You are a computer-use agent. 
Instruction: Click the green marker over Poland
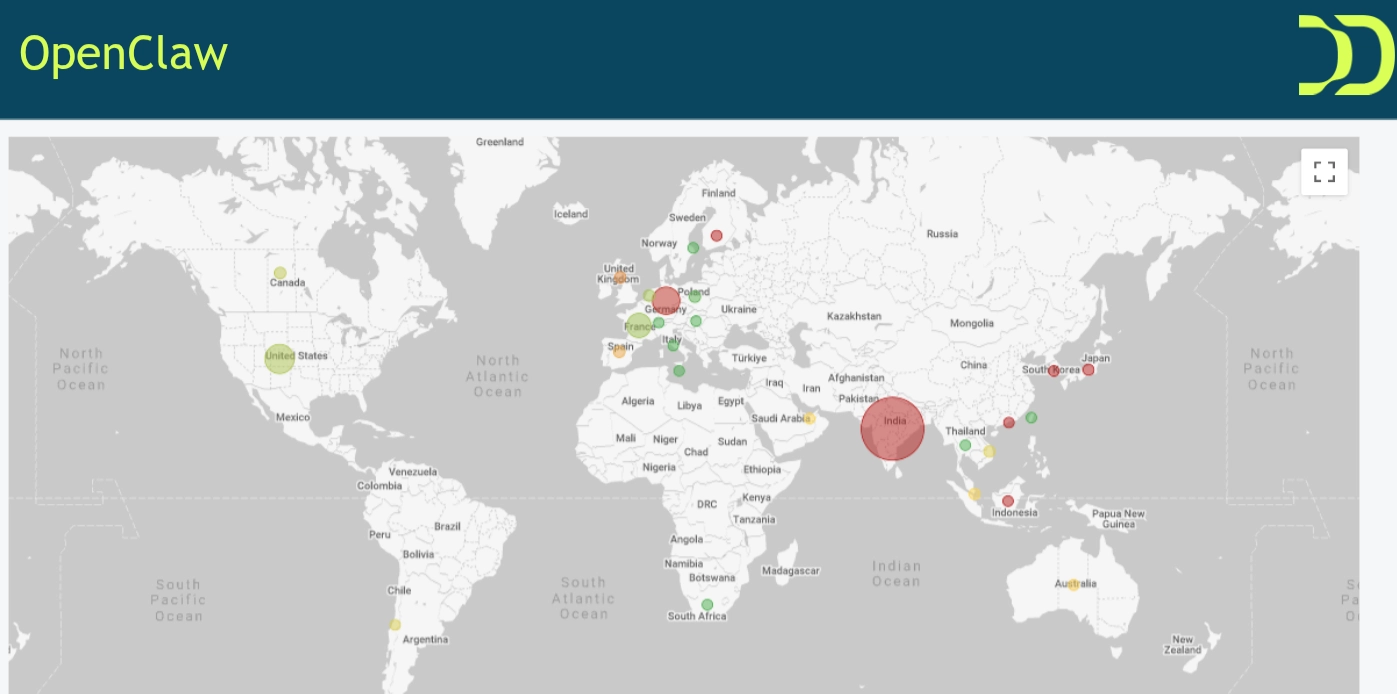pyautogui.click(x=694, y=297)
